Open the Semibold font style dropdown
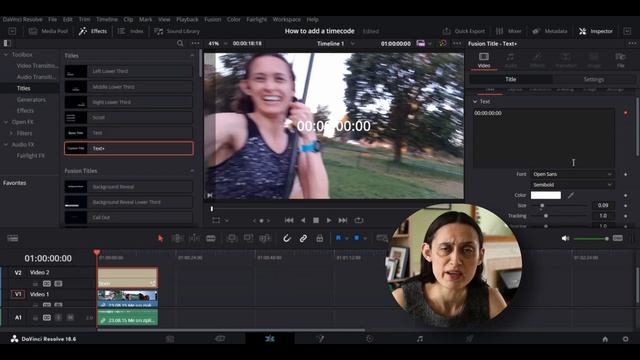The width and height of the screenshot is (640, 360). 572,185
